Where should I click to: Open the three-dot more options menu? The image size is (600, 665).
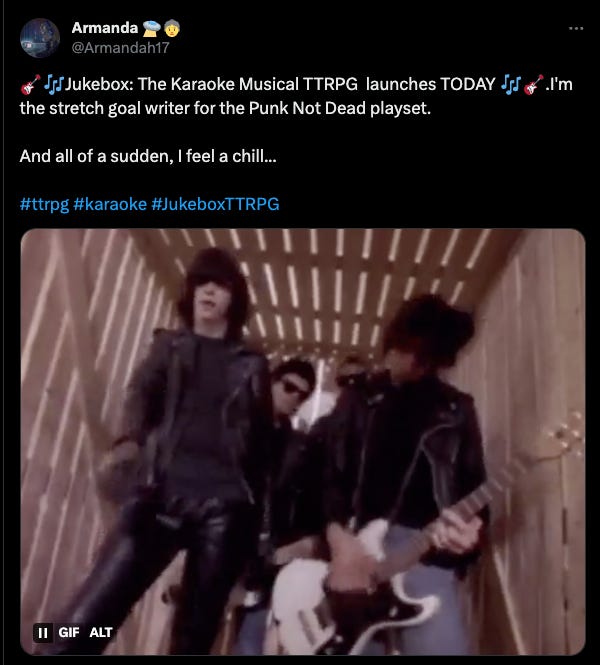click(576, 28)
